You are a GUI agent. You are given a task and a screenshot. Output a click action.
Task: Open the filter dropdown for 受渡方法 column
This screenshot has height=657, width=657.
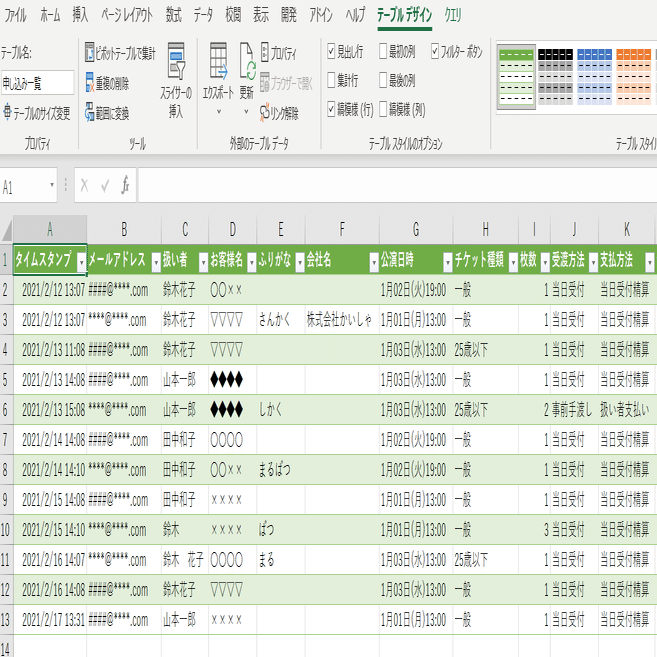click(593, 263)
